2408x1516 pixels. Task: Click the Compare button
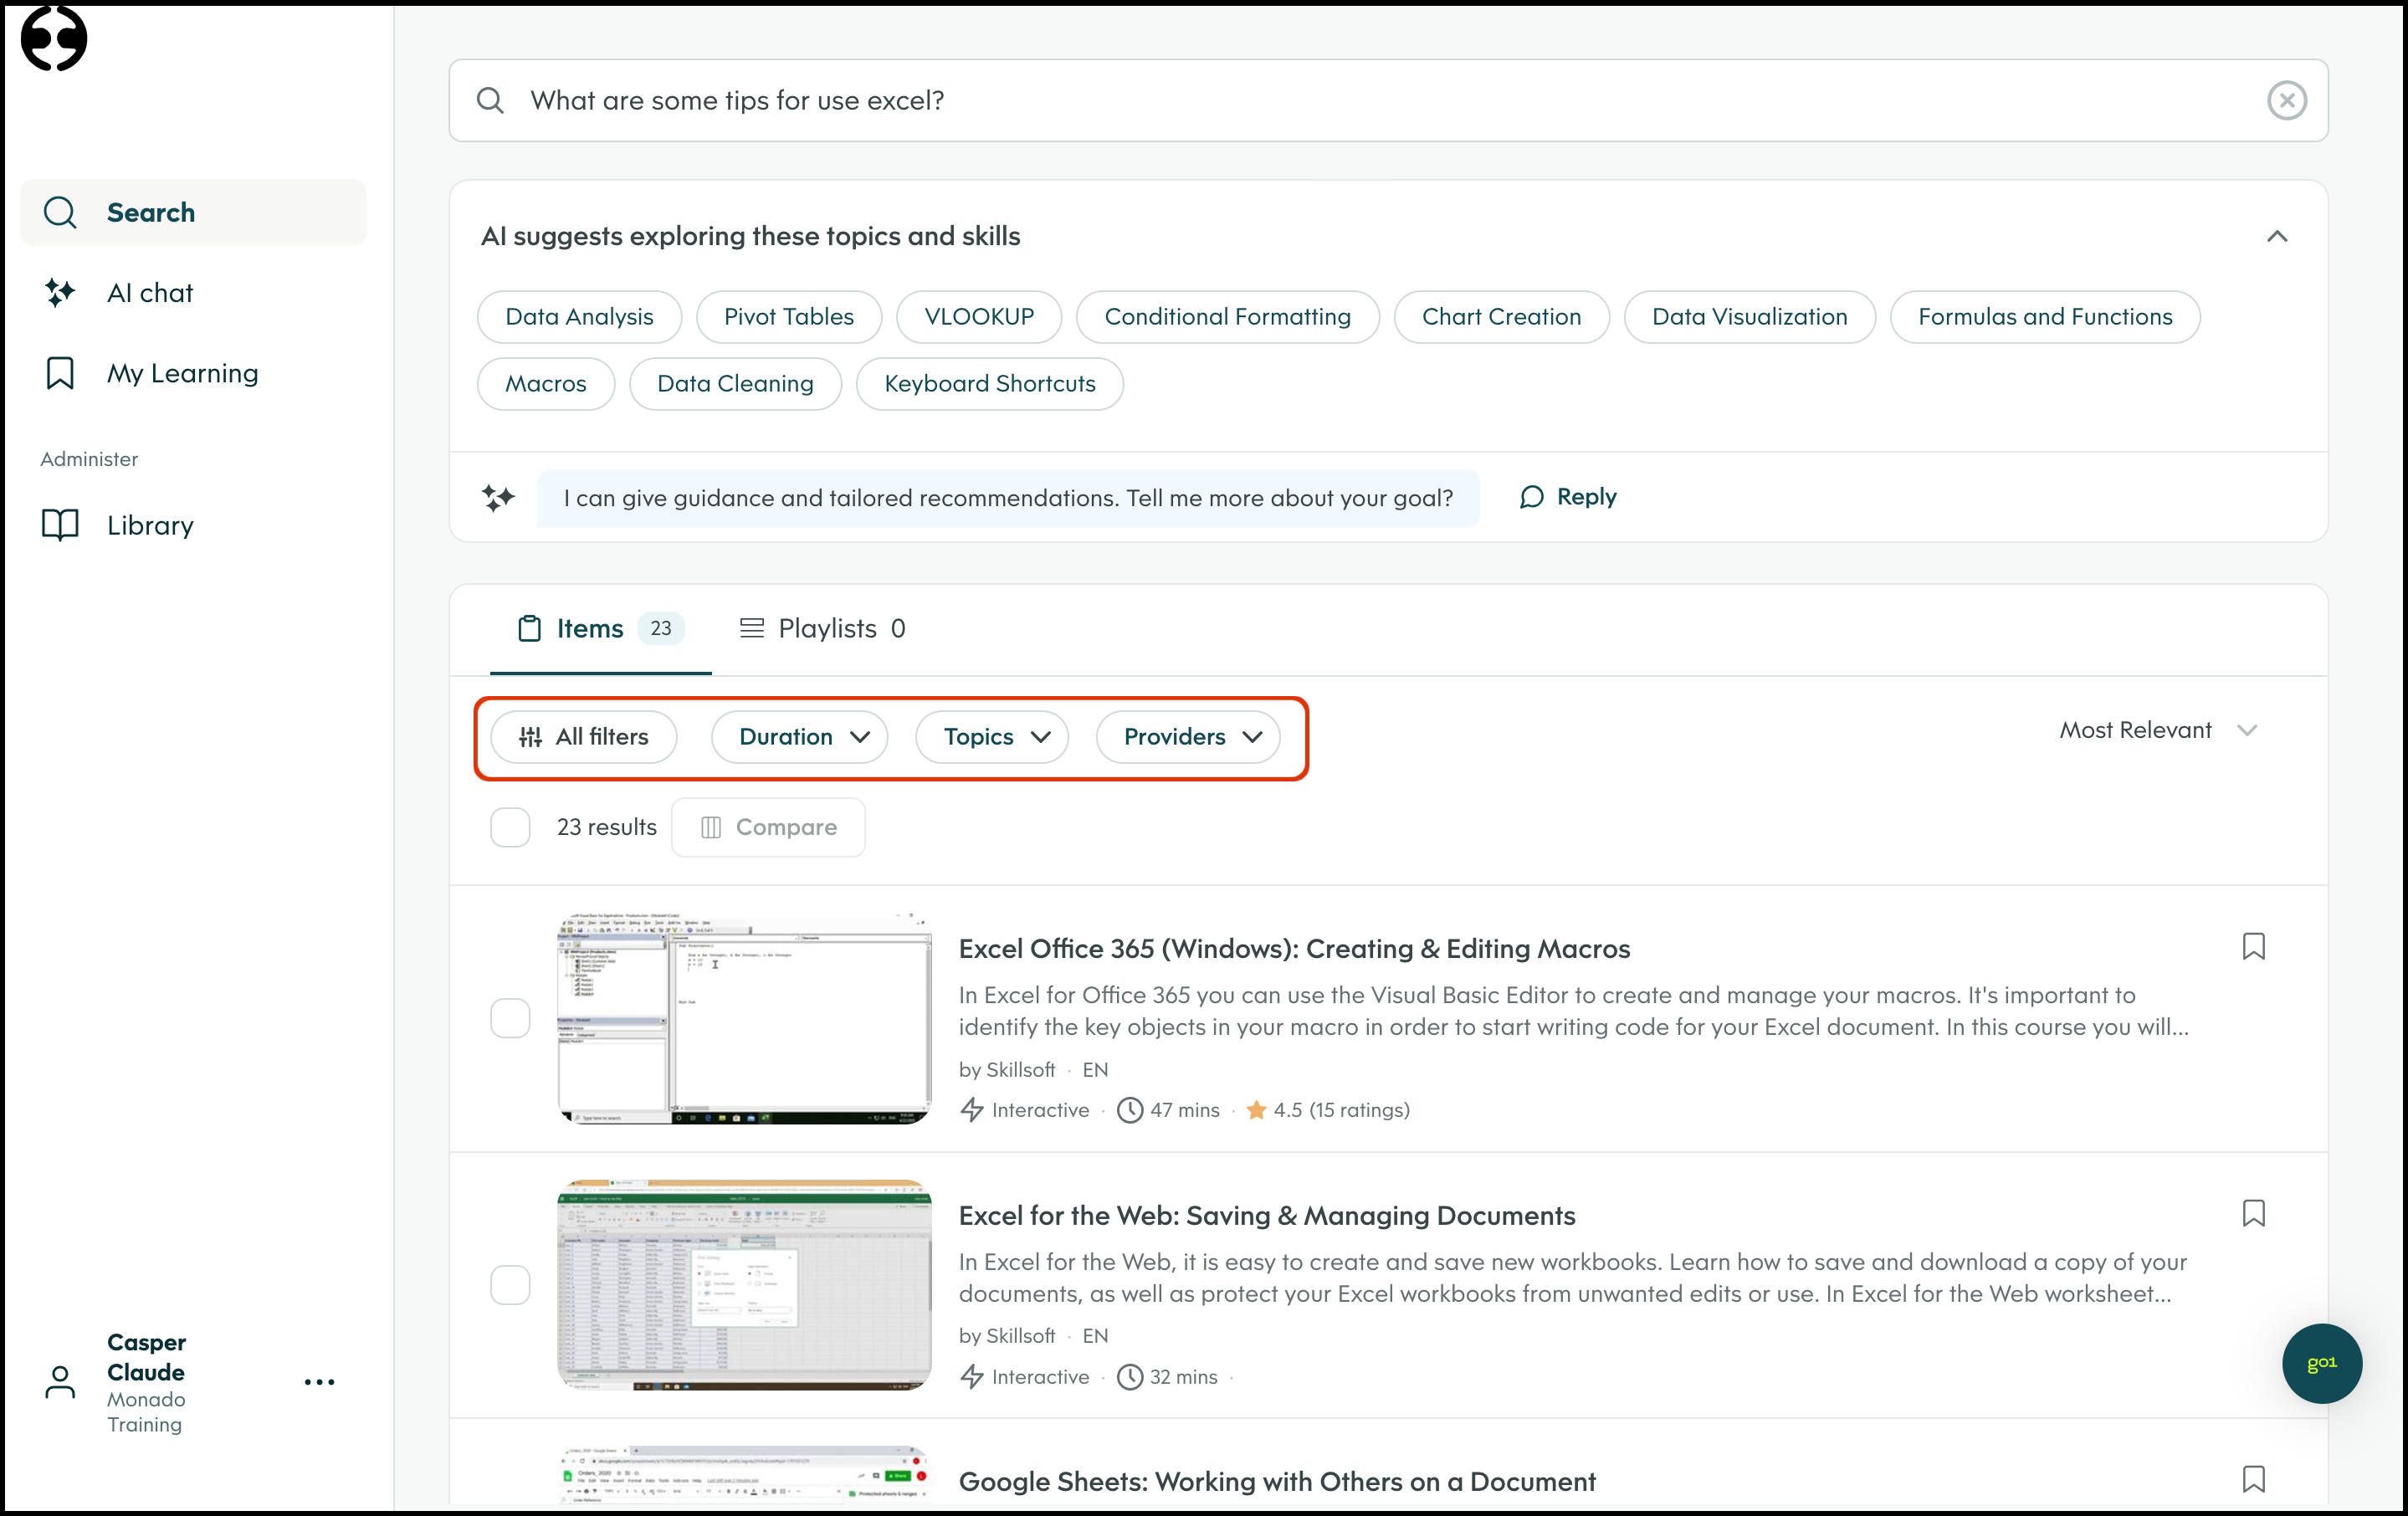tap(768, 827)
